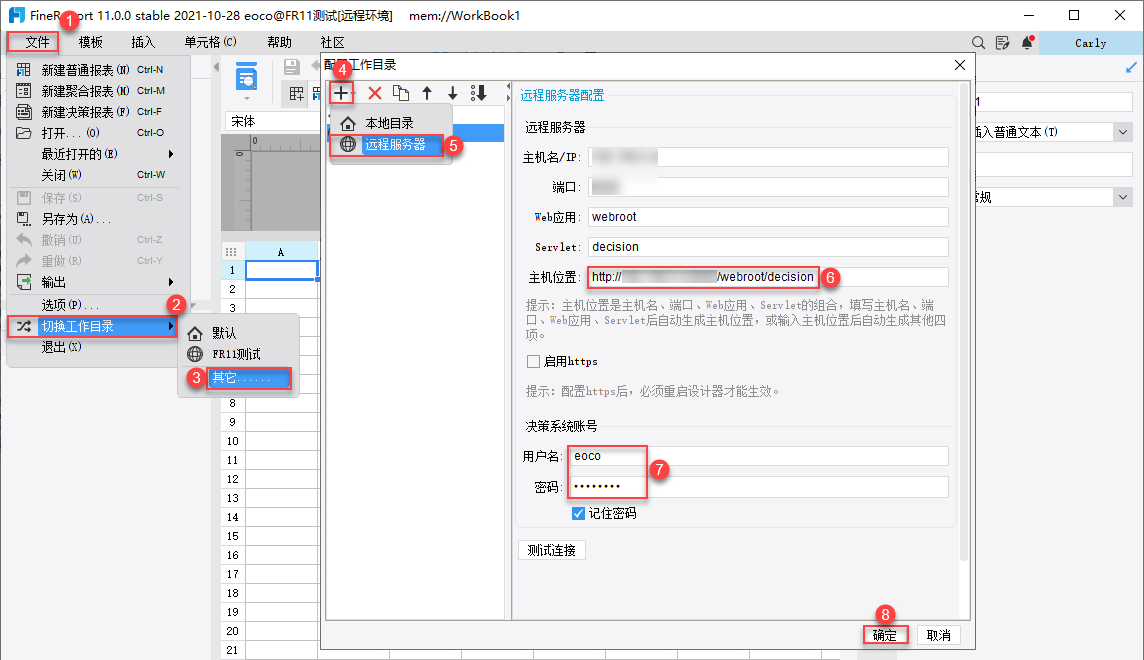1144x660 pixels.
Task: Select row 10 header in the spreadsheet
Action: coord(233,441)
